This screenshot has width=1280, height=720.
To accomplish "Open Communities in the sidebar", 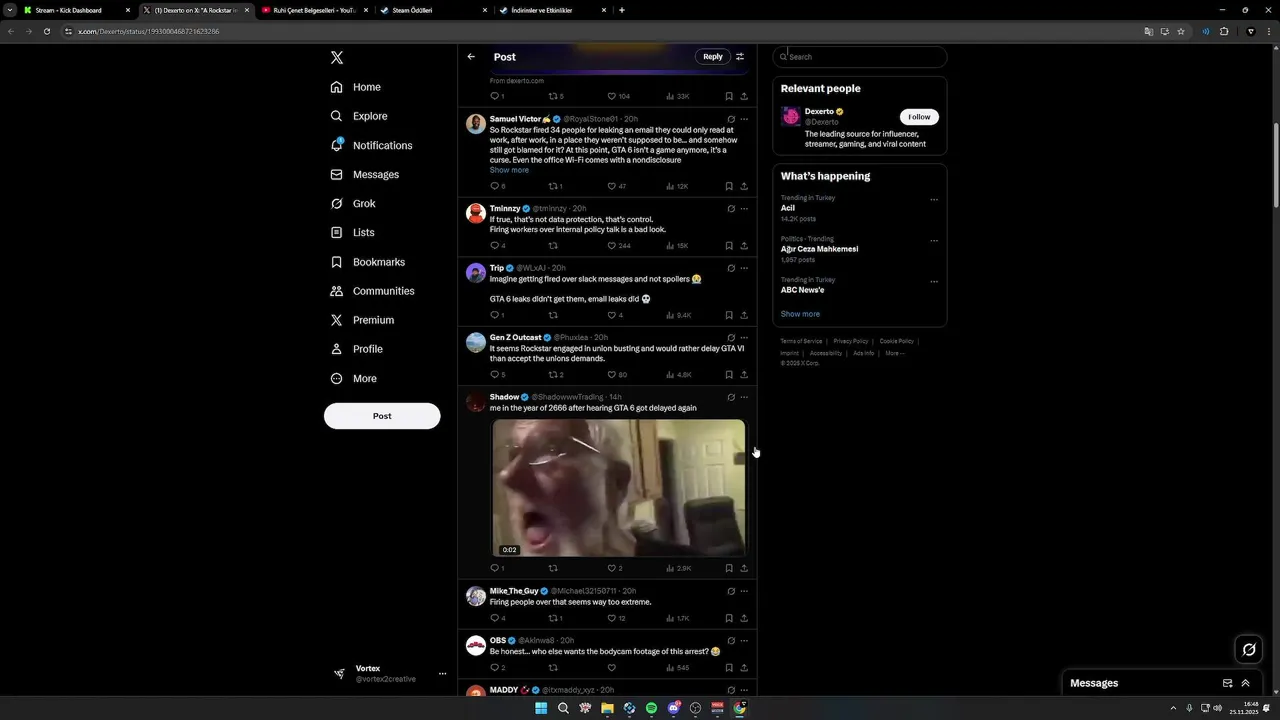I will coord(372,291).
